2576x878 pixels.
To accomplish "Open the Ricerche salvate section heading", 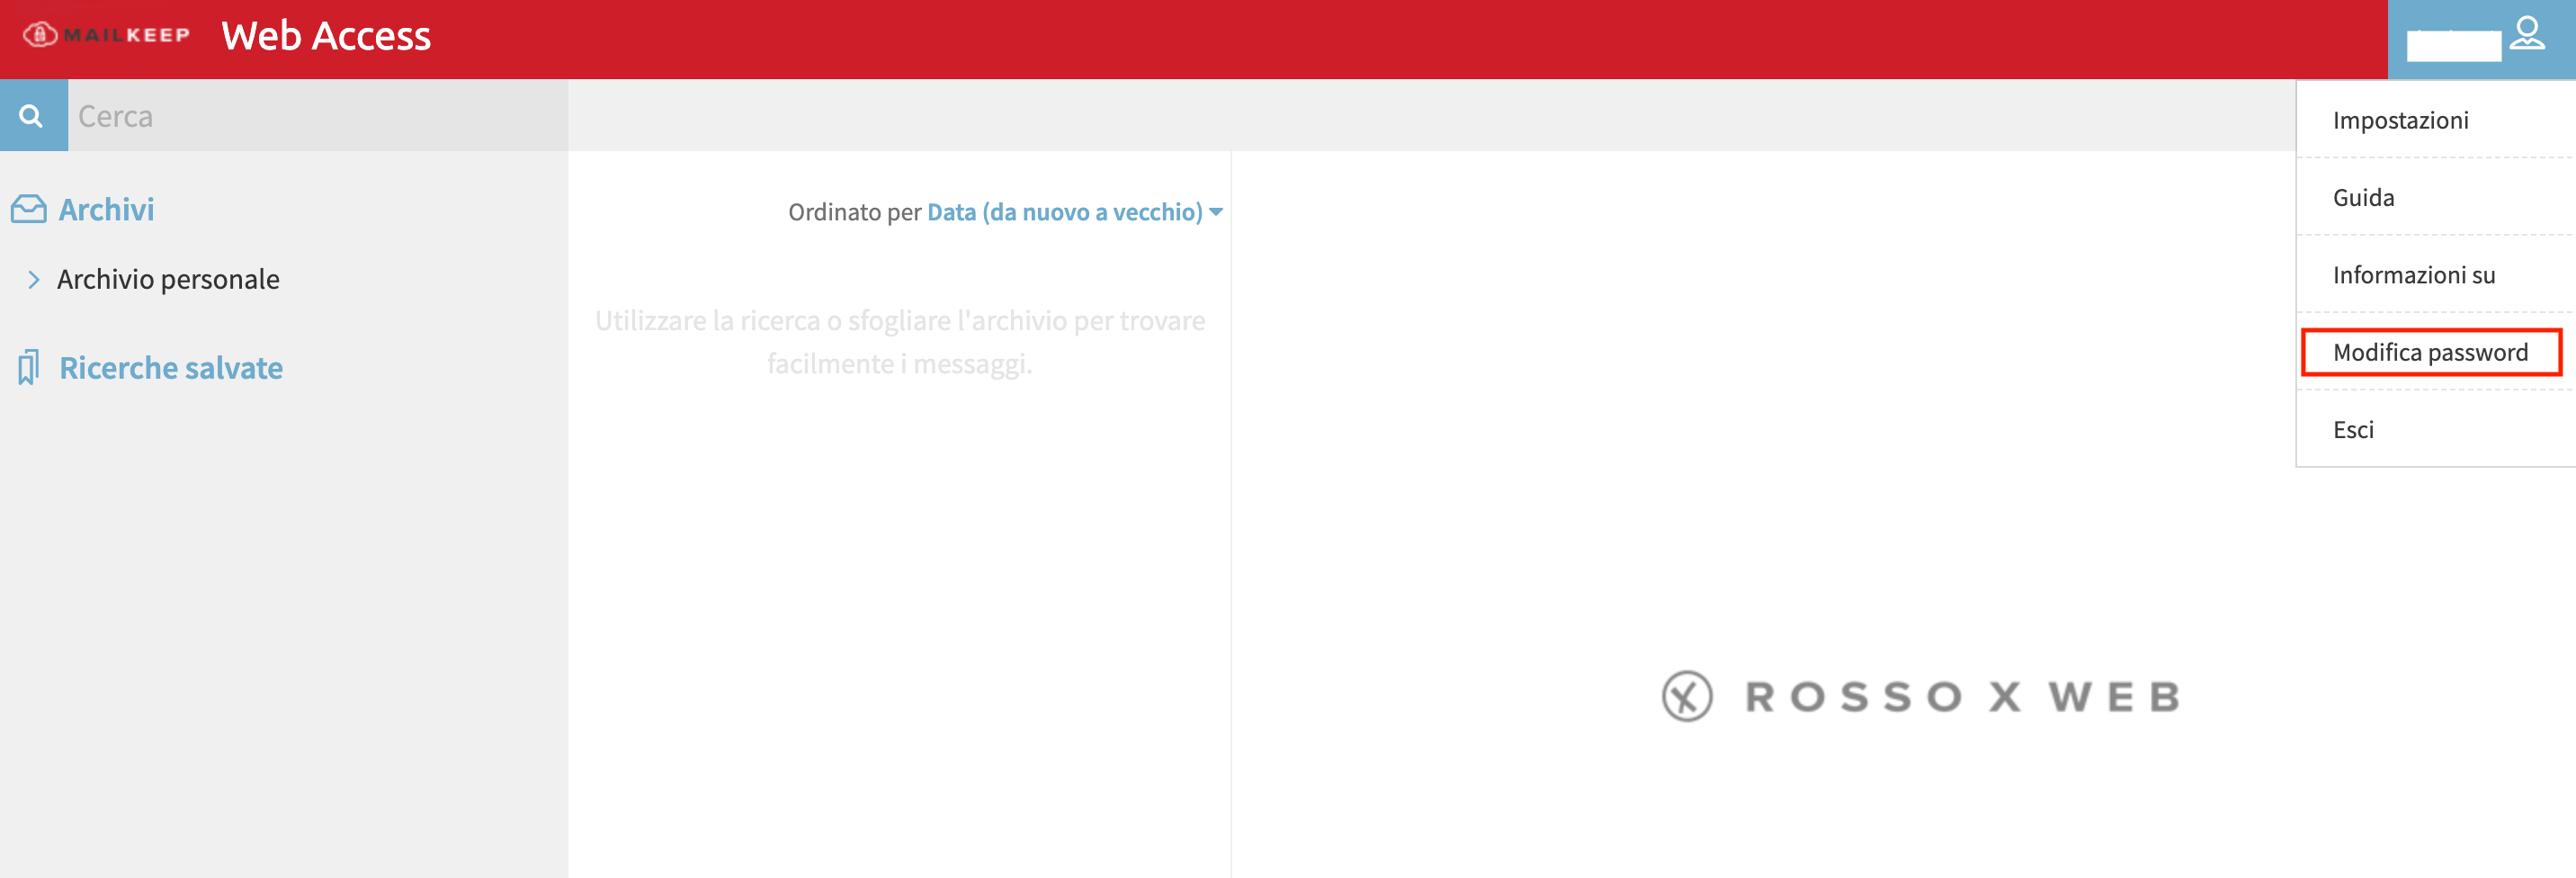I will [x=171, y=368].
